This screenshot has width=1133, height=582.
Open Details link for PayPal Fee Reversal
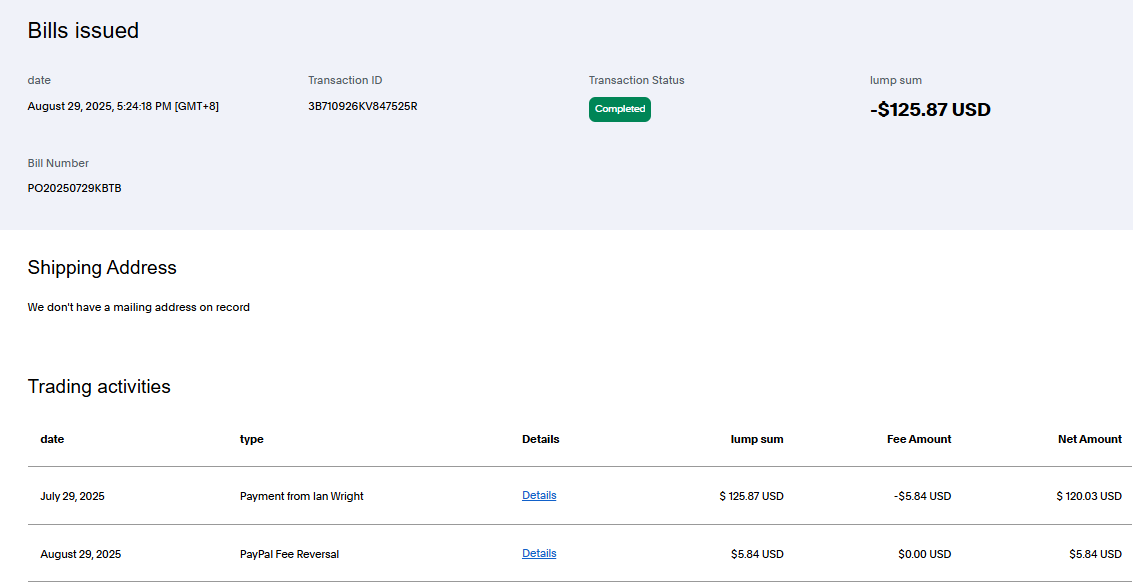539,553
